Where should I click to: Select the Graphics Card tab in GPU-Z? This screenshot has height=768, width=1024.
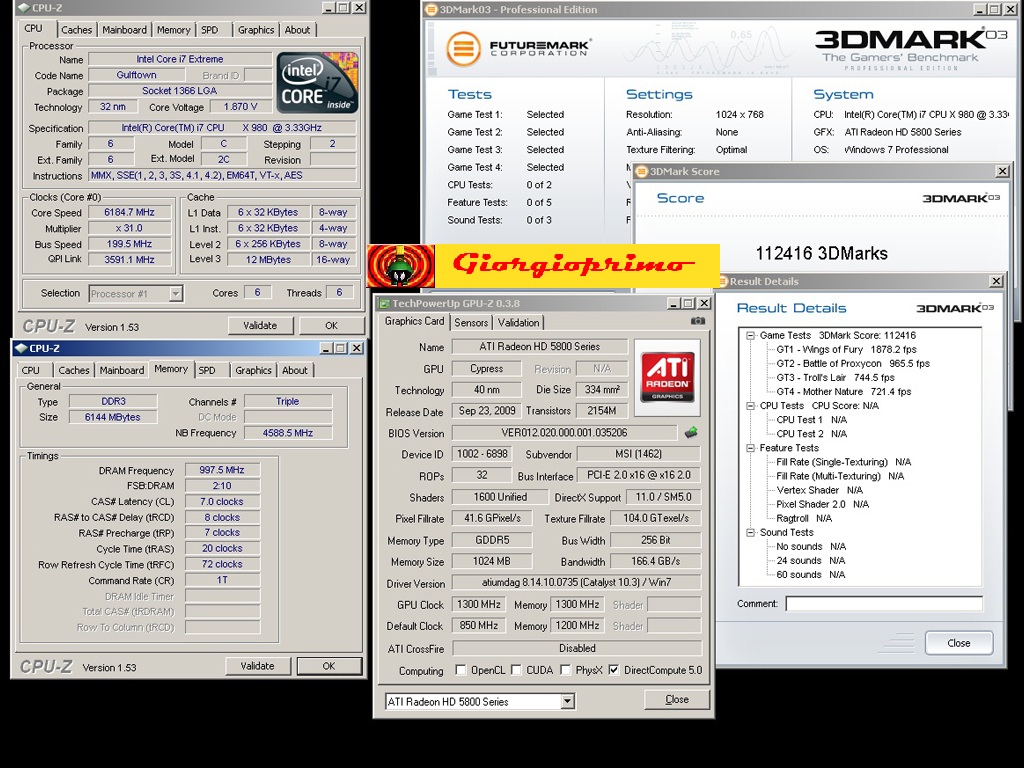(x=414, y=321)
